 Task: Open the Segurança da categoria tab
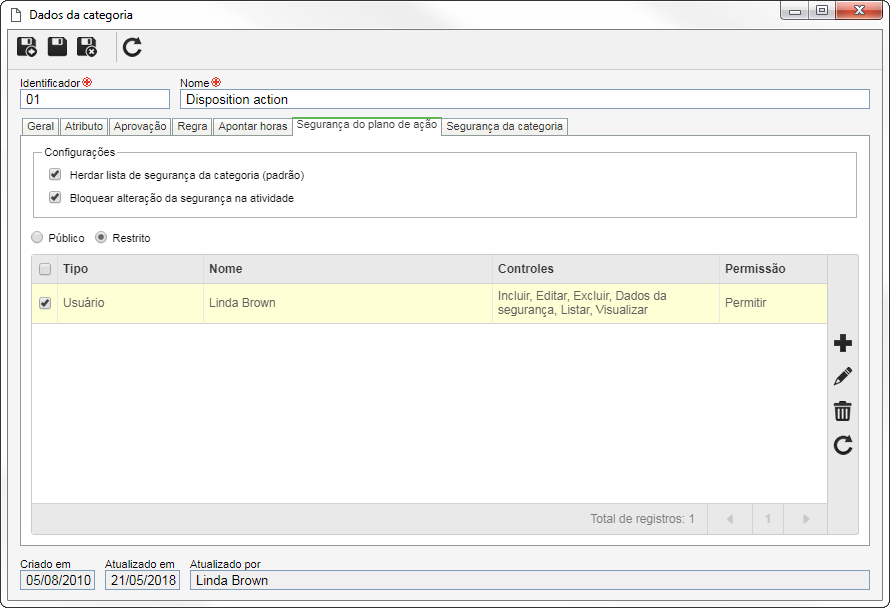[505, 126]
